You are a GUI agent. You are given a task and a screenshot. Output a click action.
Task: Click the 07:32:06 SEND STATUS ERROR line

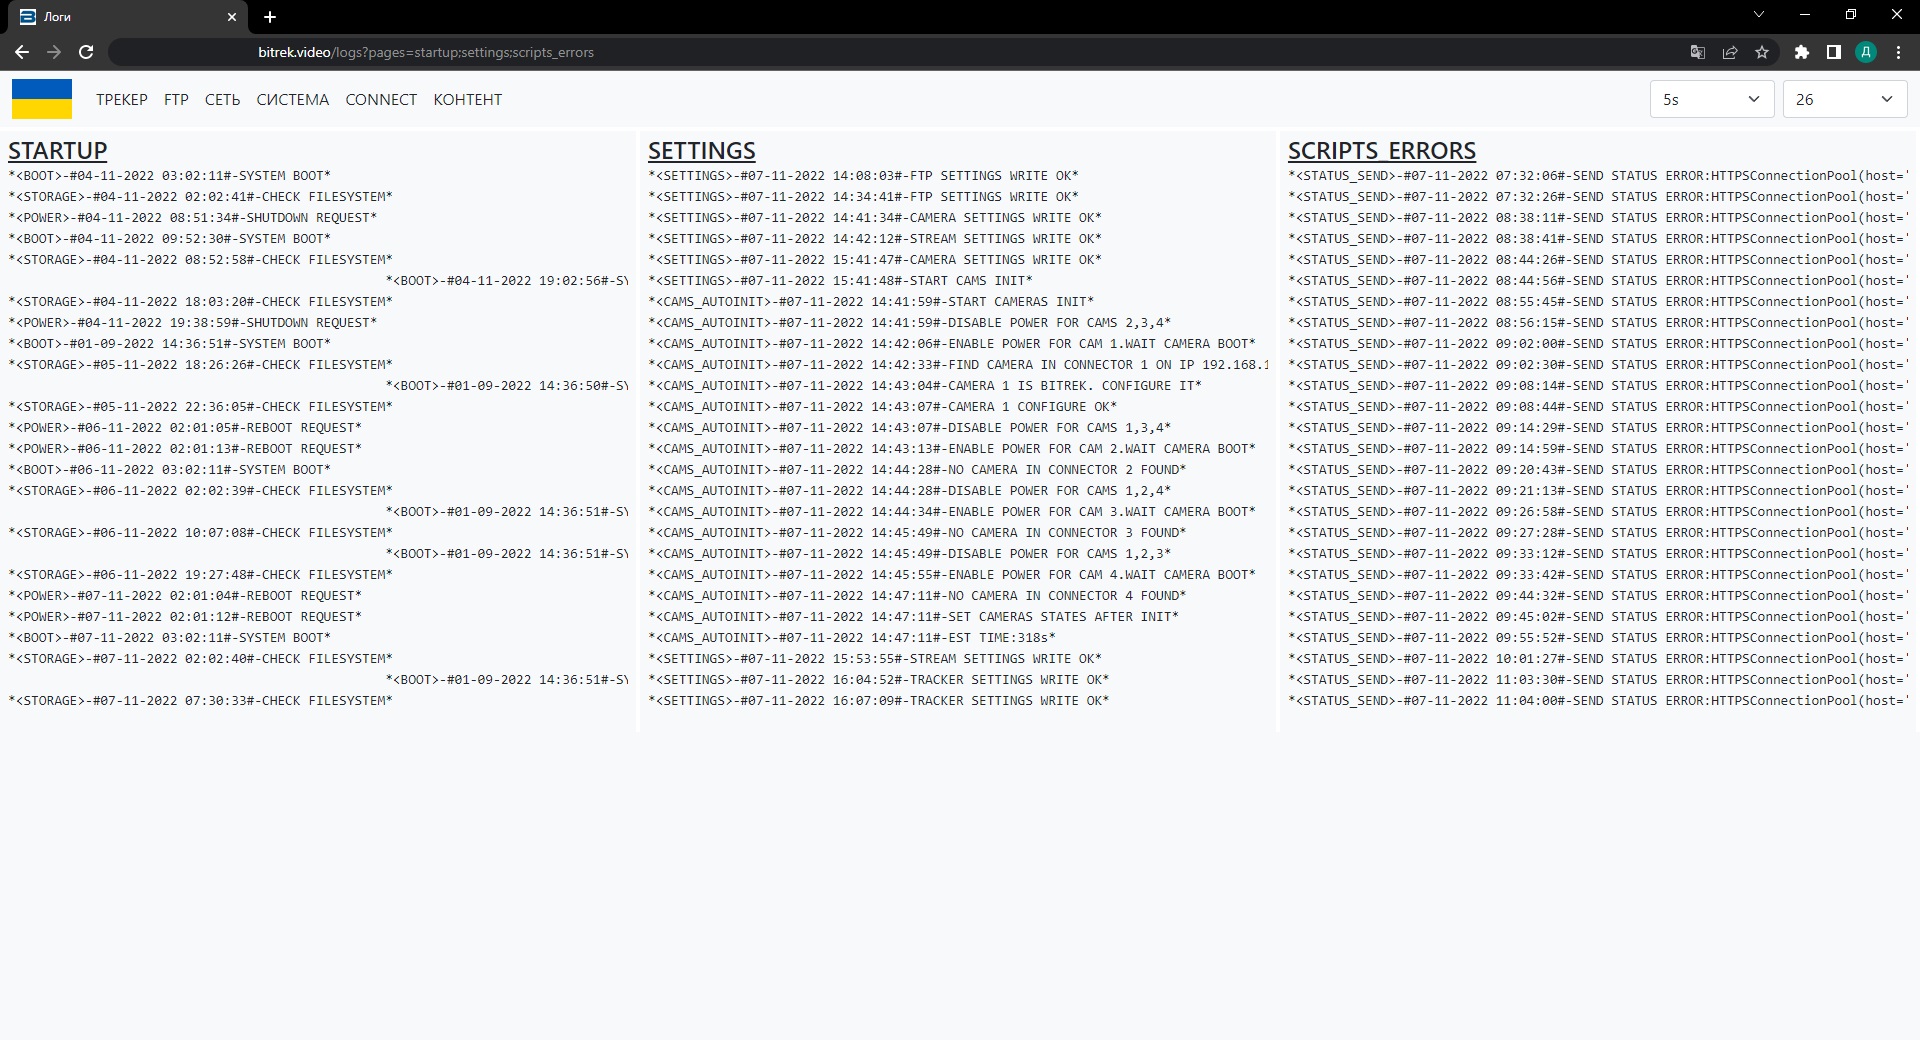pyautogui.click(x=1598, y=176)
